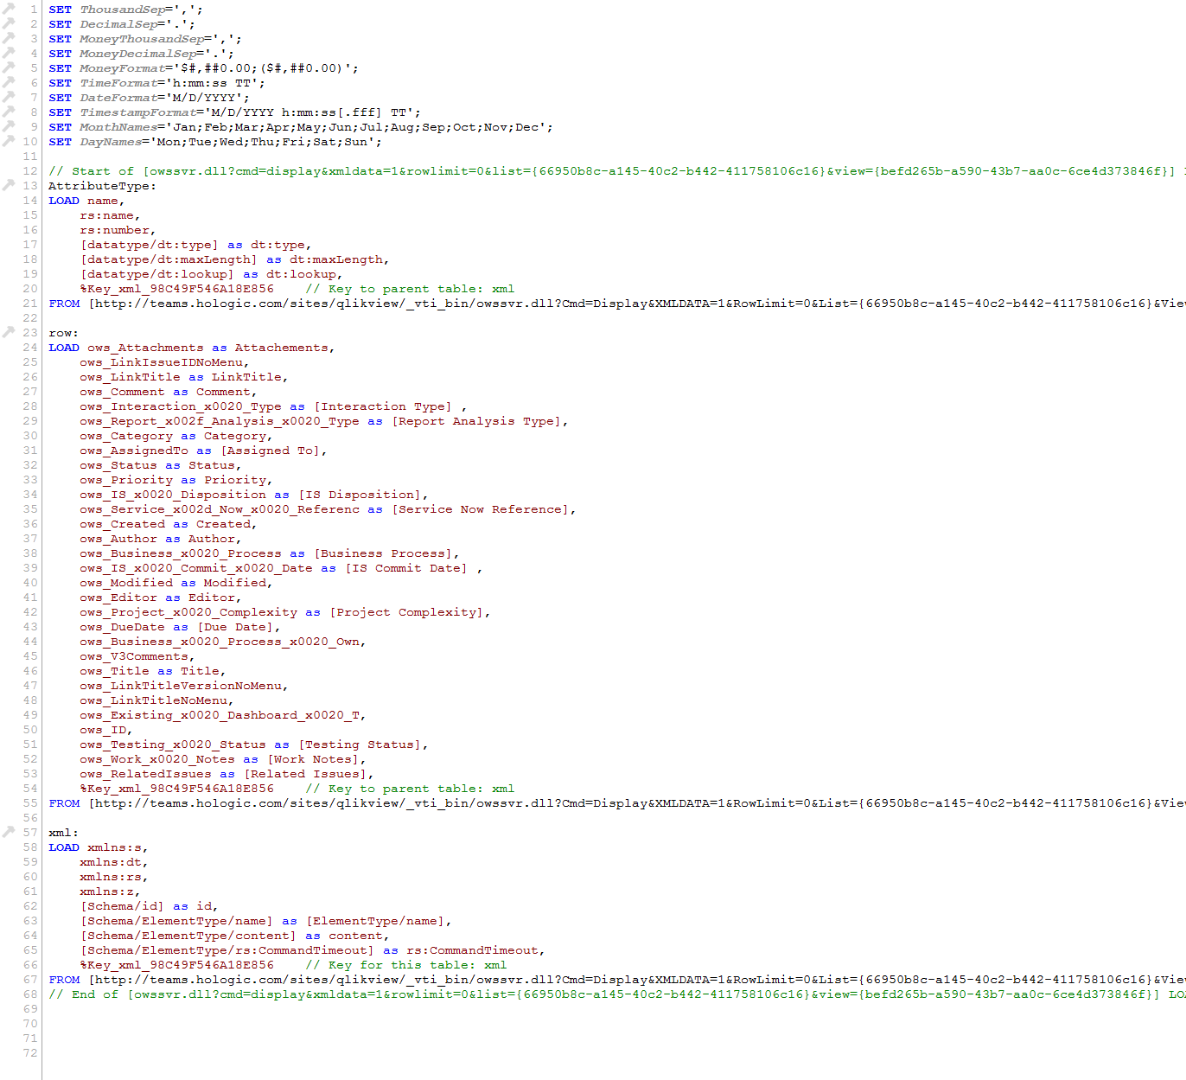Click the [Schema/id] field
1186x1080 pixels.
(x=123, y=906)
